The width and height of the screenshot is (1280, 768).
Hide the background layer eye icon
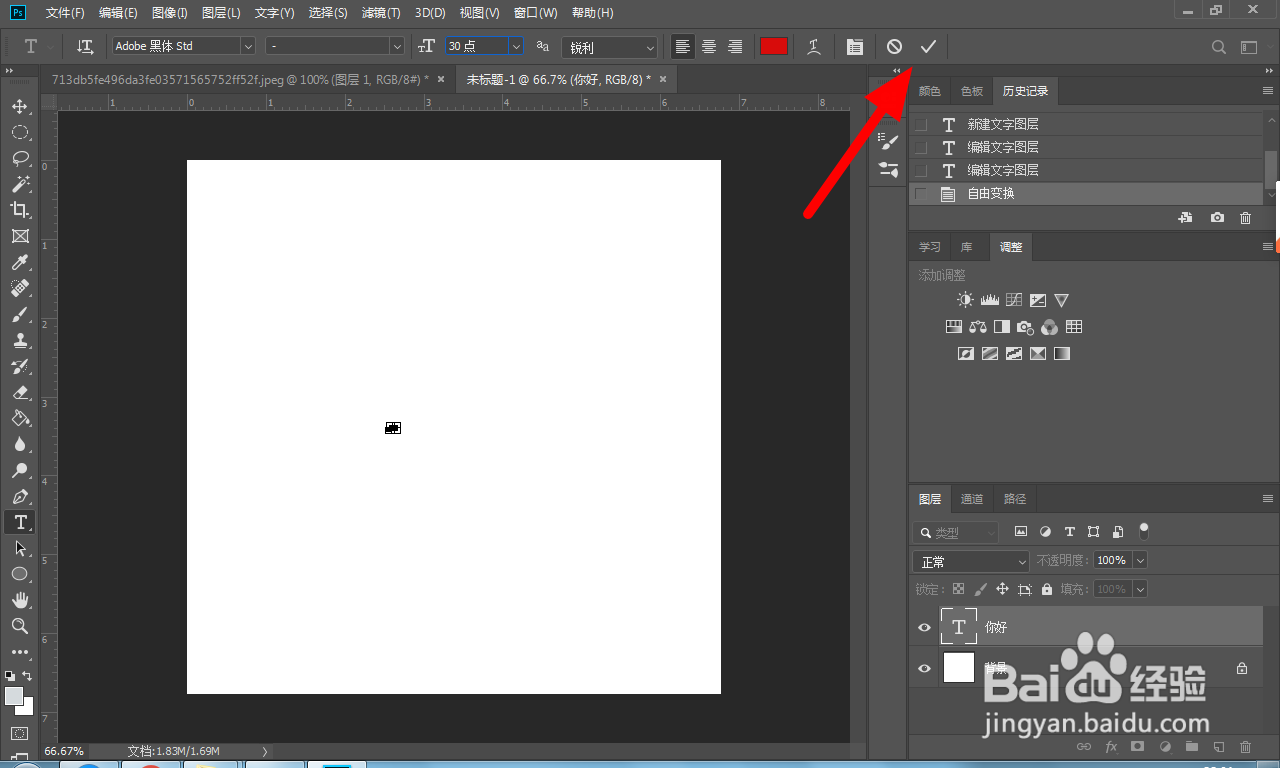tap(924, 668)
